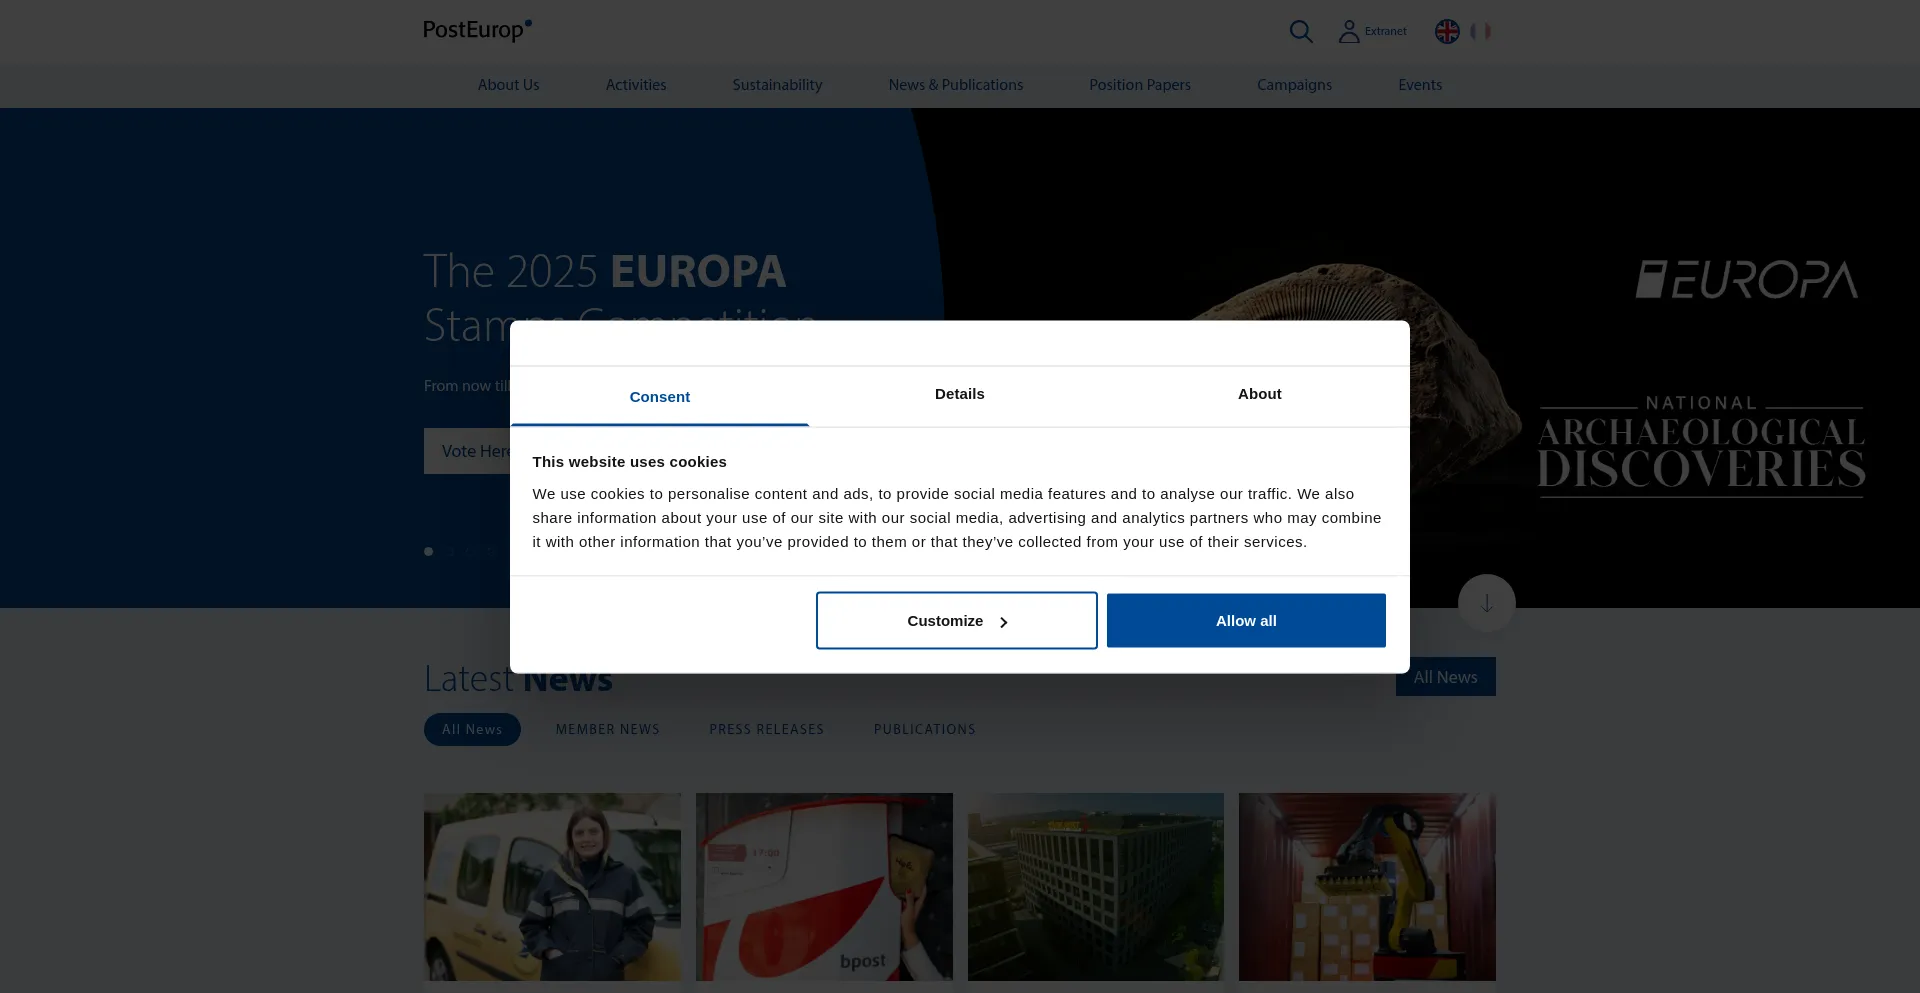The image size is (1920, 993).
Task: Filter news by Press Releases
Action: pos(766,729)
